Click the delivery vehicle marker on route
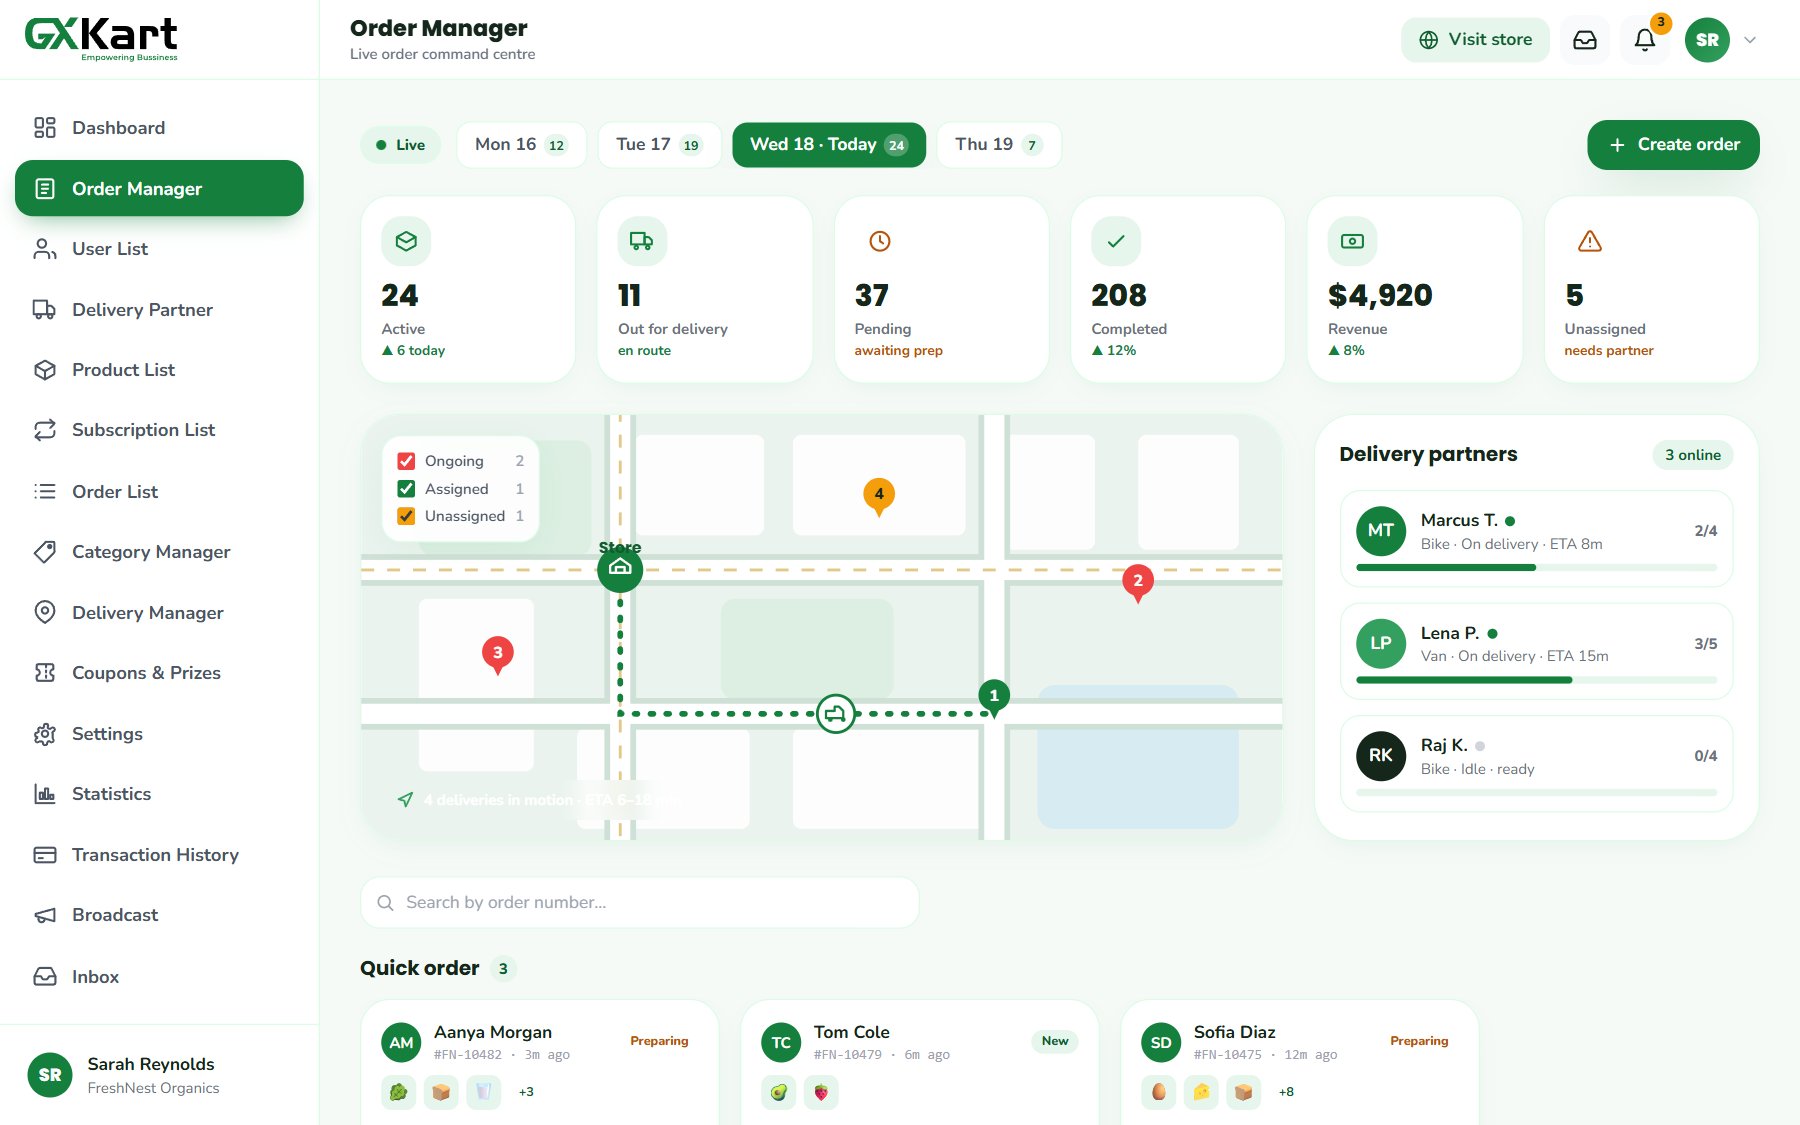This screenshot has width=1800, height=1125. tap(836, 714)
